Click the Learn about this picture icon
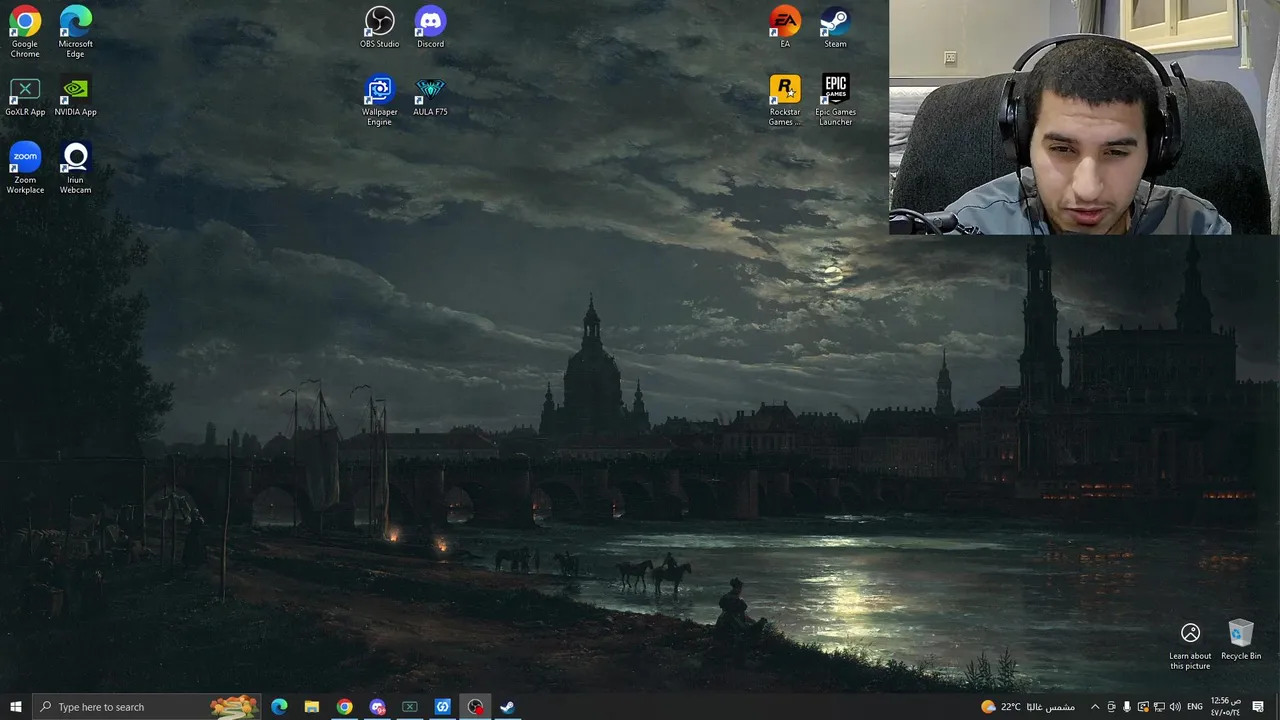 pos(1190,645)
